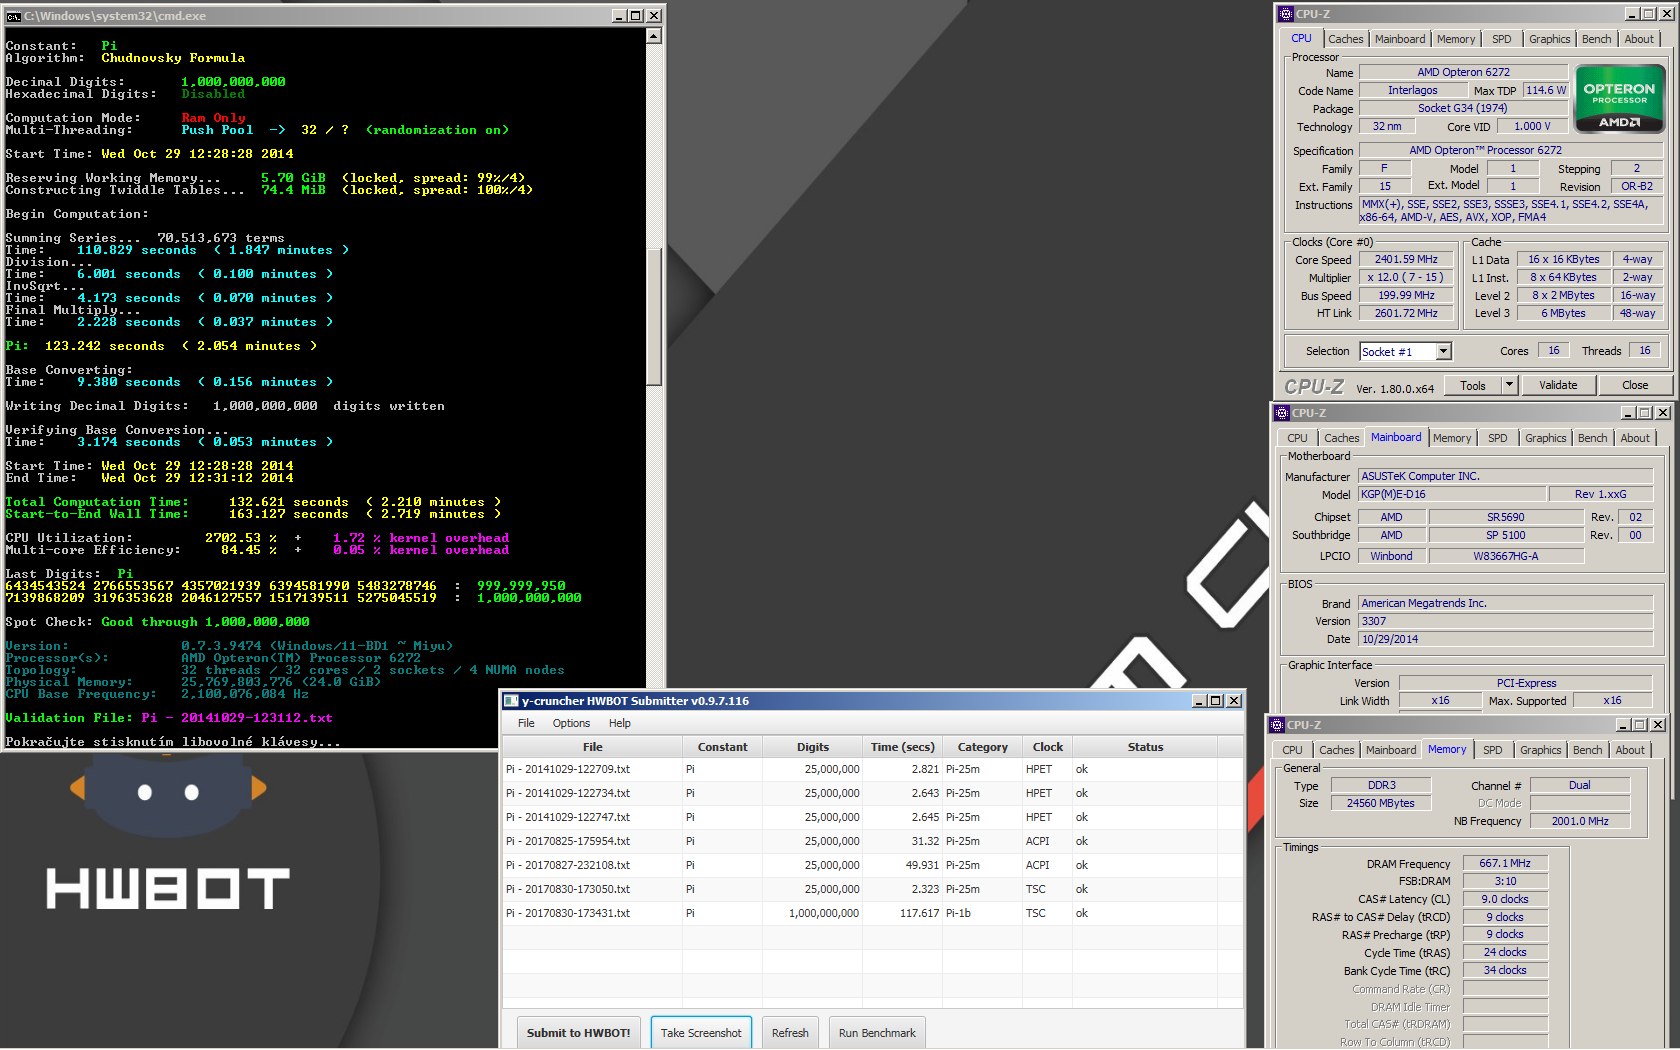Switch to Caches tab in top CPU-Z window
The height and width of the screenshot is (1050, 1680).
coord(1345,39)
